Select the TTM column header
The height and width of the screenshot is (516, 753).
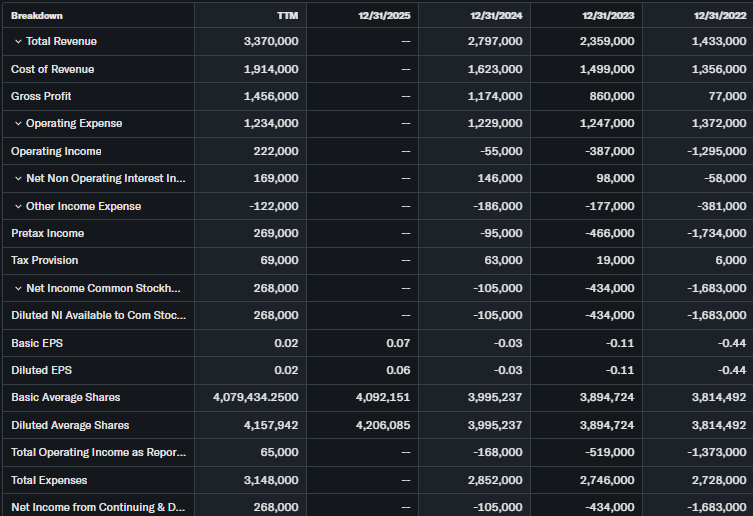point(287,15)
